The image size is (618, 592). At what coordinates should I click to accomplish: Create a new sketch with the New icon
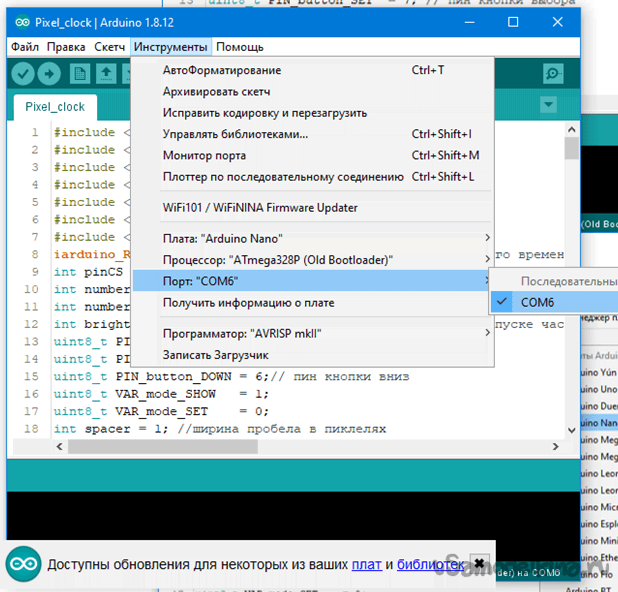click(x=80, y=74)
